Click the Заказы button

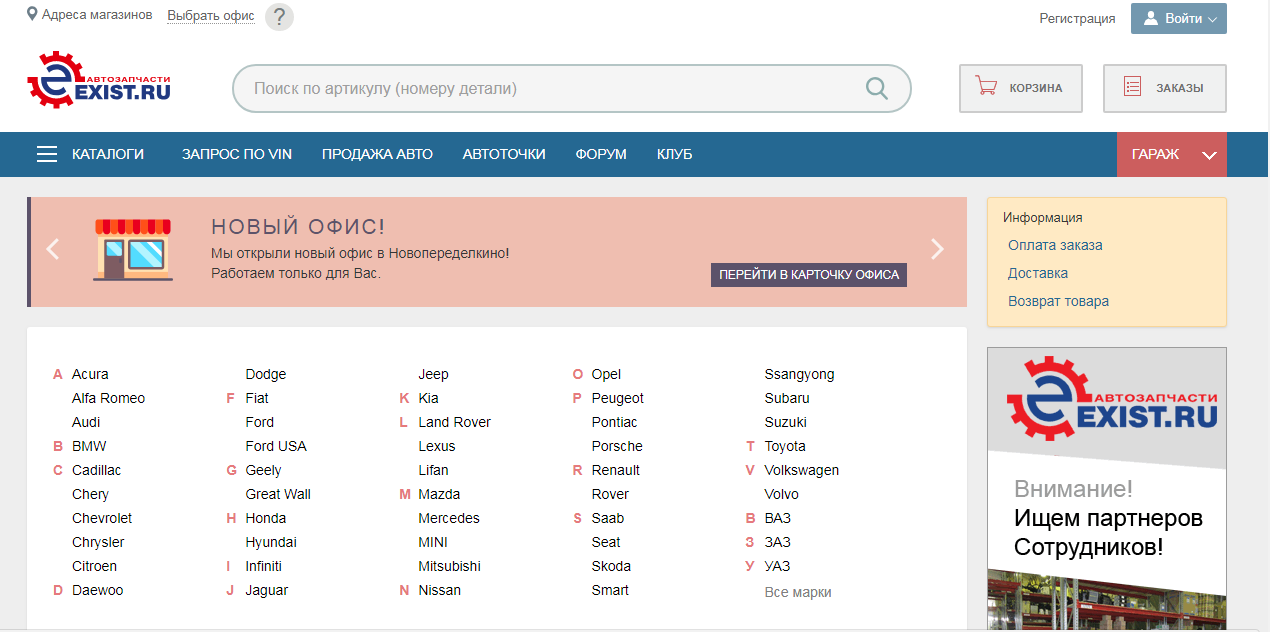[1165, 88]
